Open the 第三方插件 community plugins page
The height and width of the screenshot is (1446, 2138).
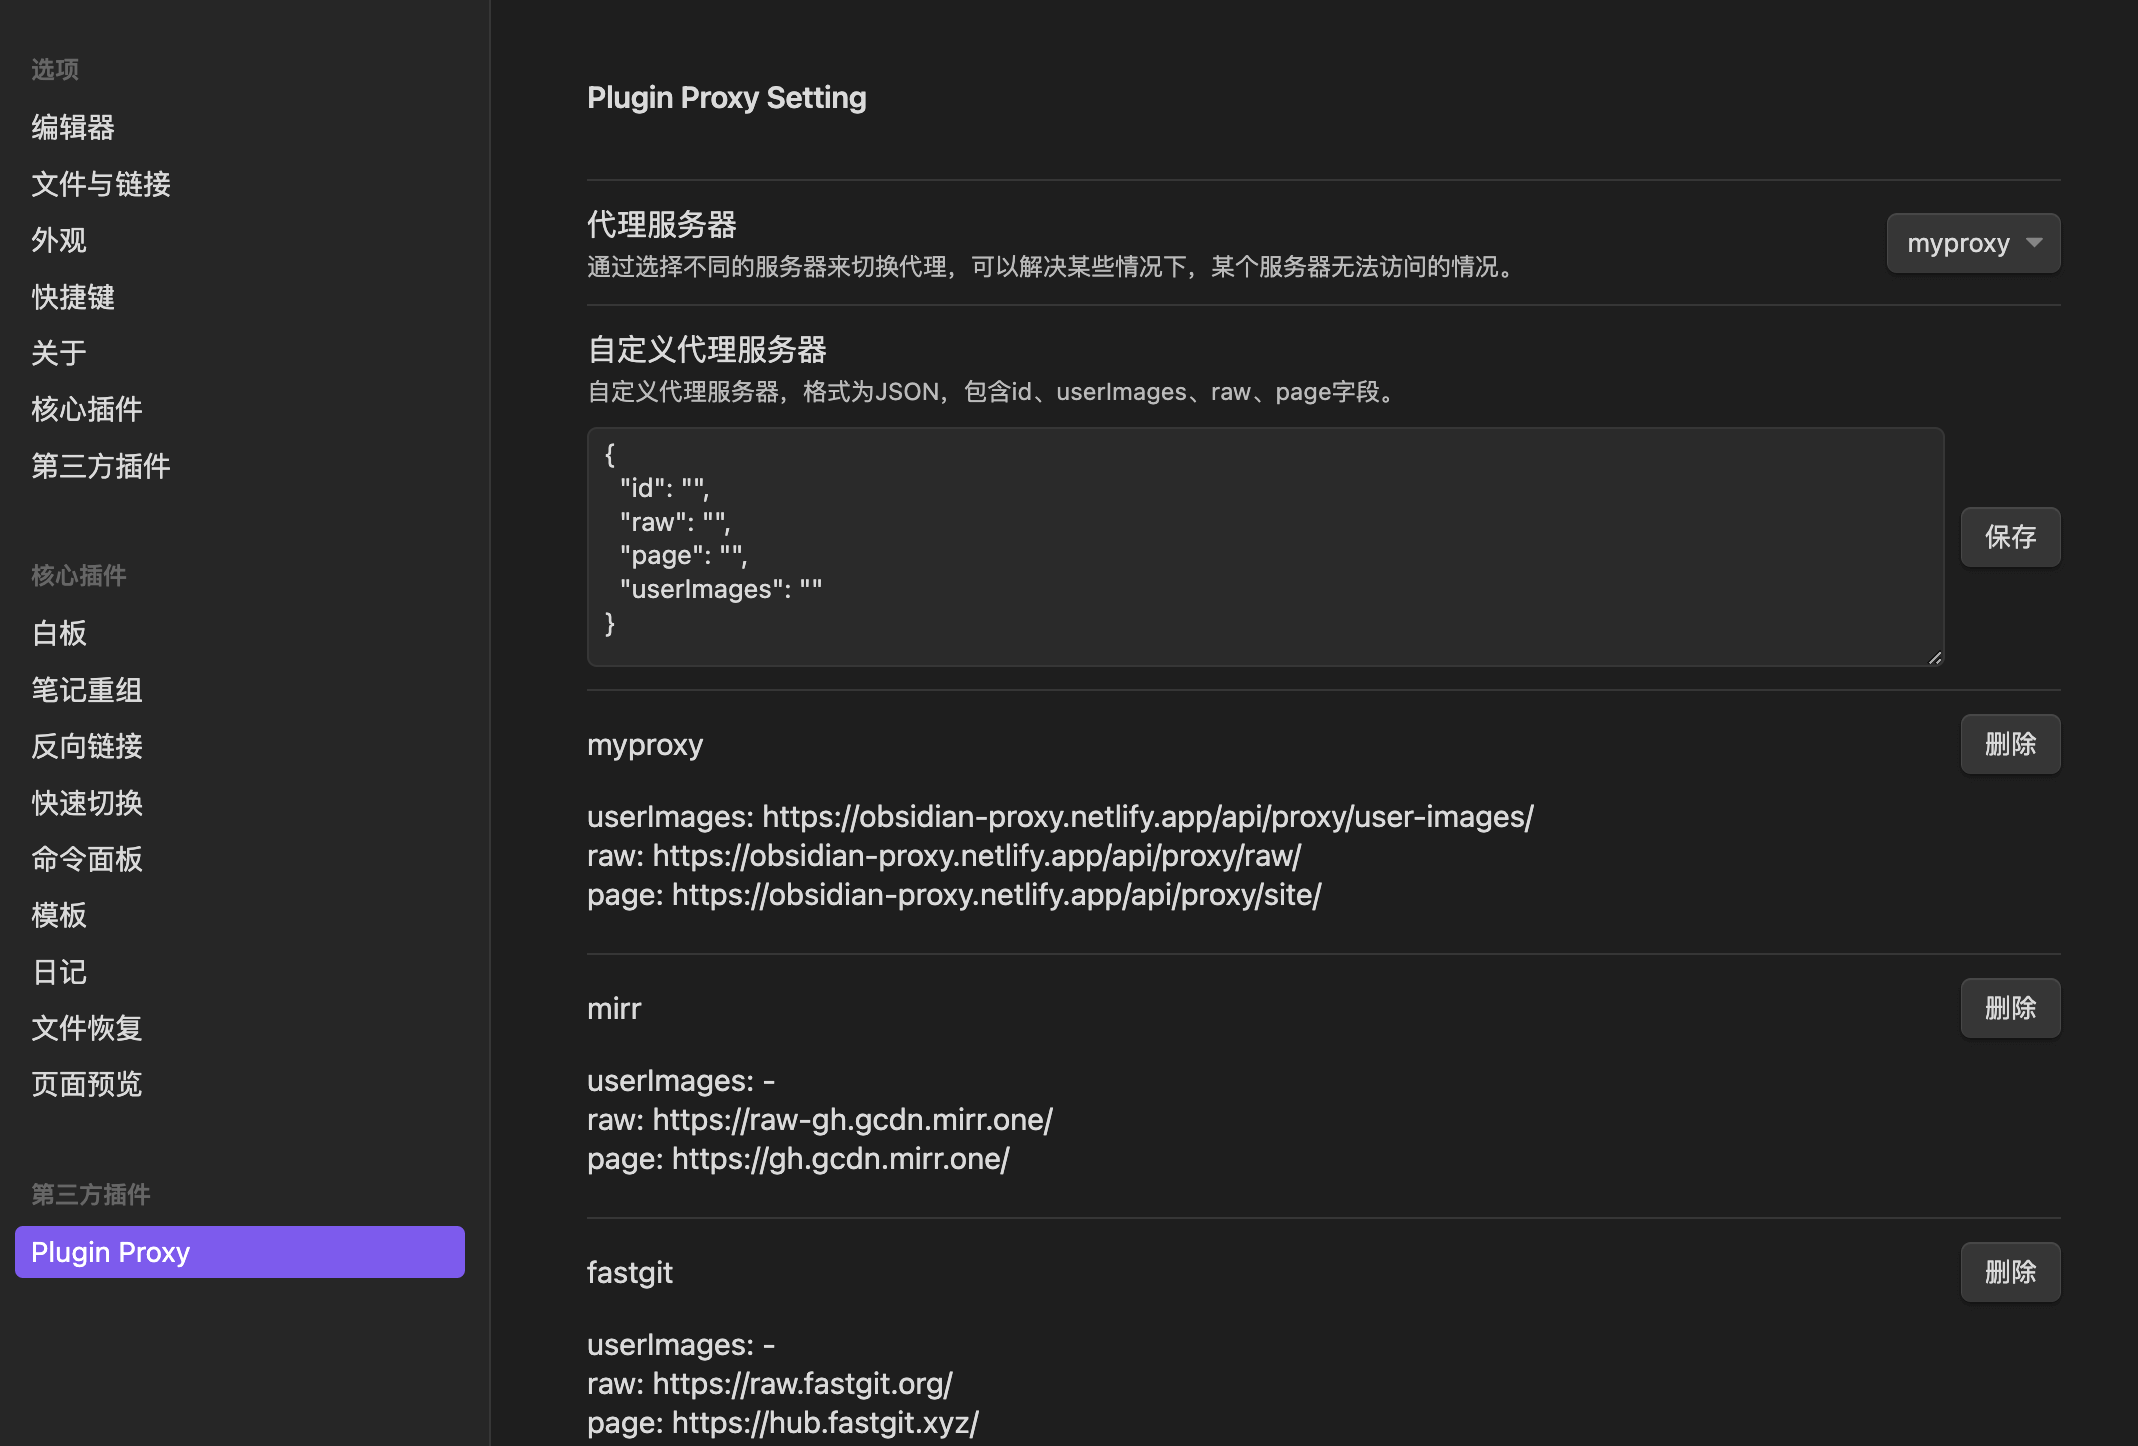click(100, 466)
